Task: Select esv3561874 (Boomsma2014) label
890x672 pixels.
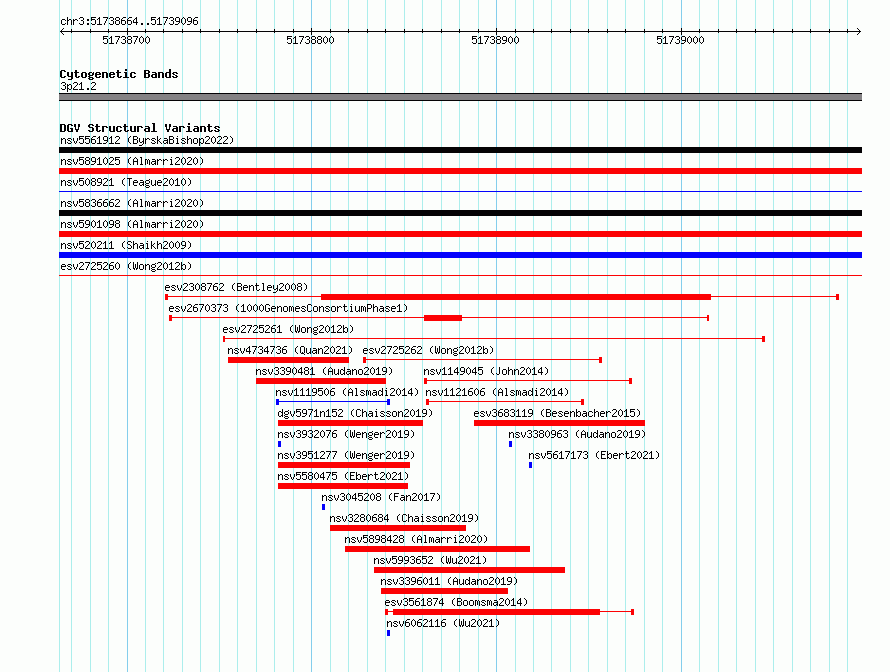Action: pyautogui.click(x=456, y=602)
